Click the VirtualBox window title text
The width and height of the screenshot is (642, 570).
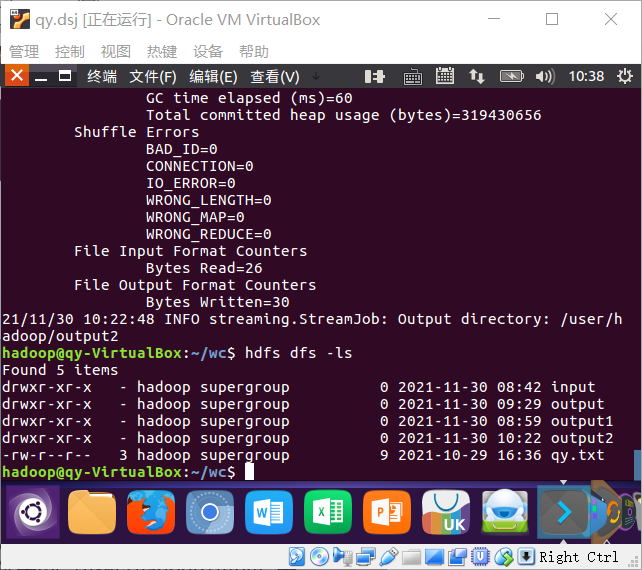(x=178, y=20)
